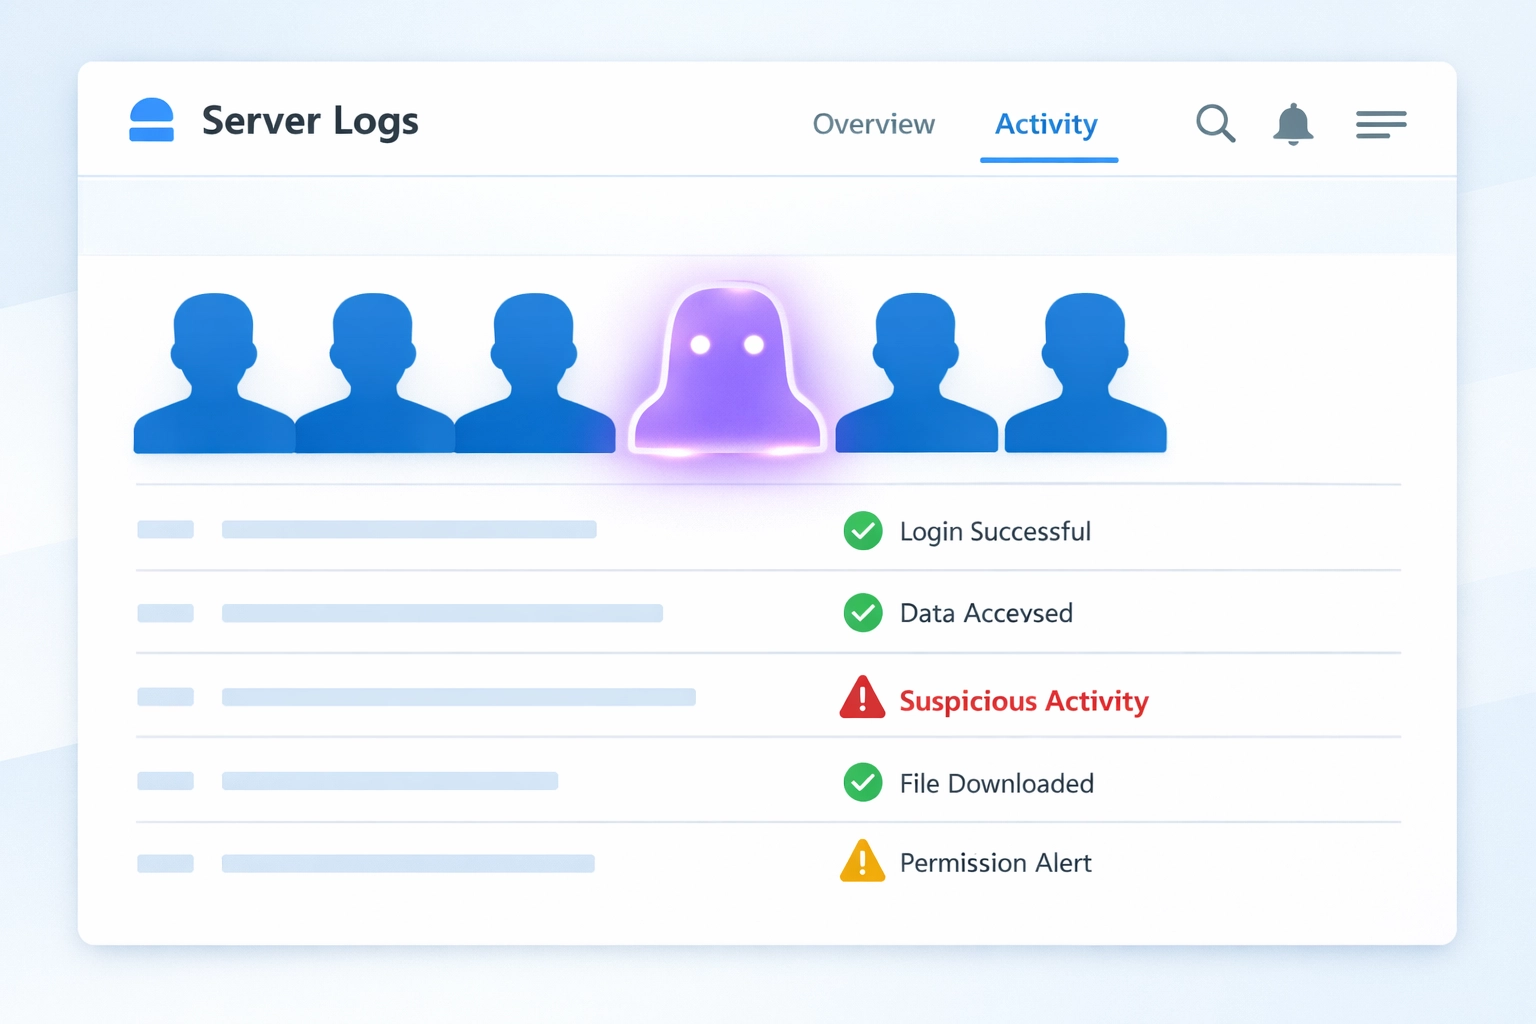This screenshot has height=1024, width=1536.
Task: Open the notifications bell icon
Action: pos(1293,124)
